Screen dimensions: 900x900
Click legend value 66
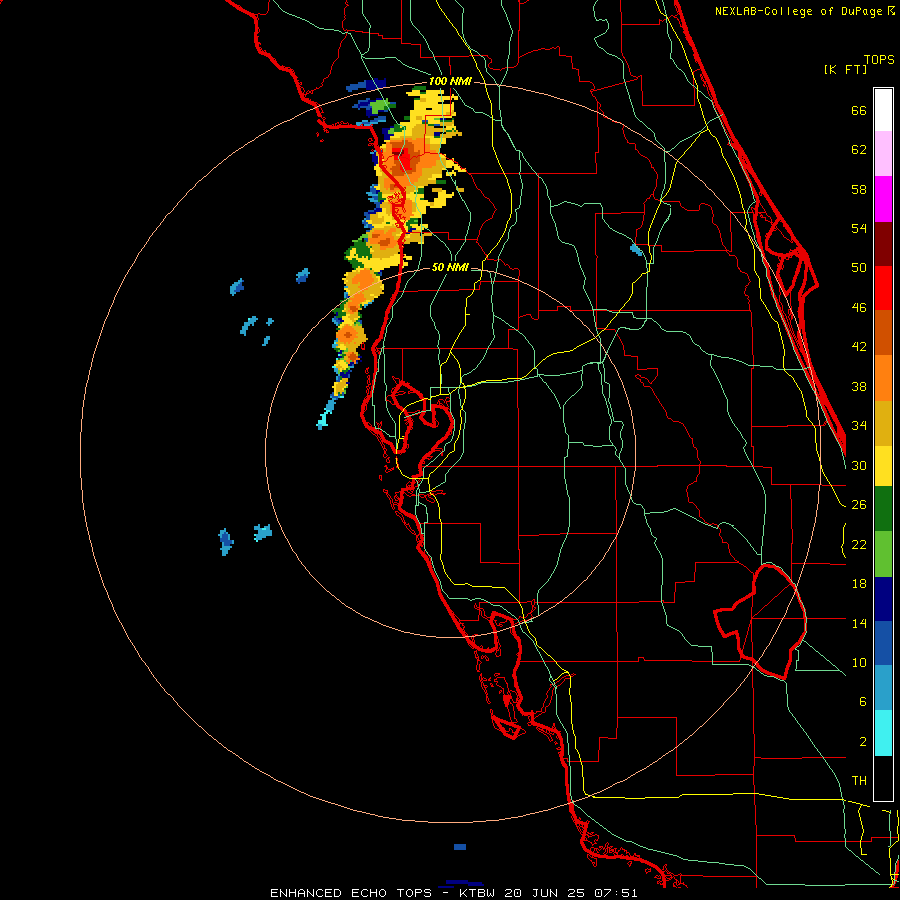coord(859,110)
